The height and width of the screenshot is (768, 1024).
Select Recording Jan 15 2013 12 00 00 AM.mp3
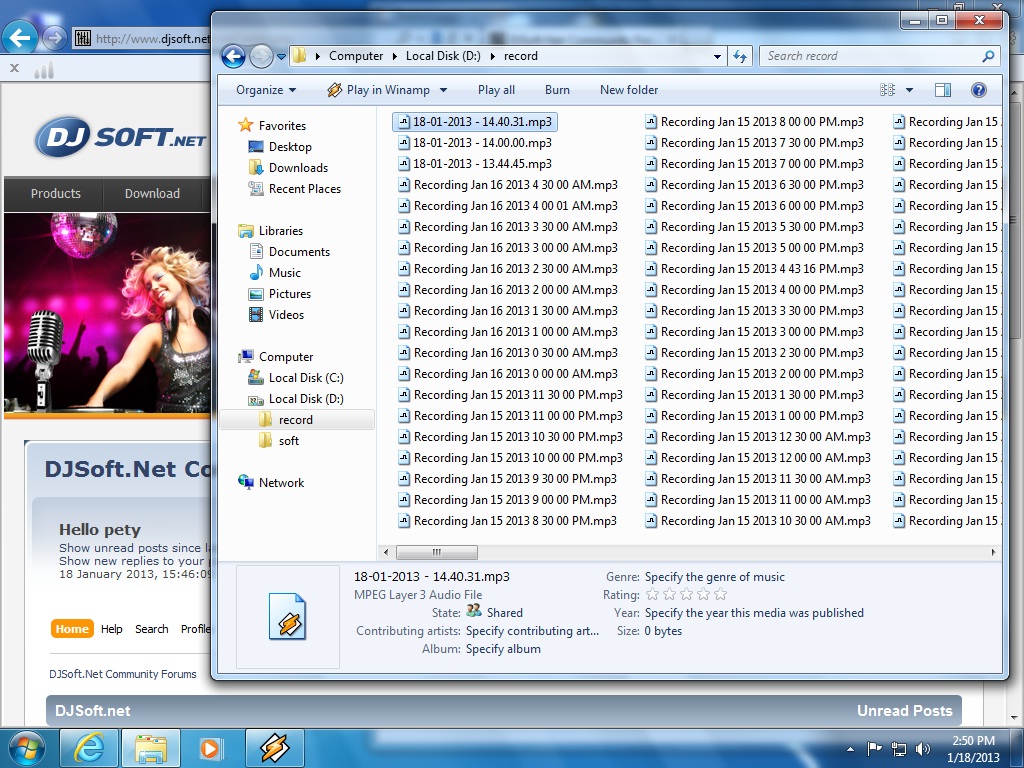[765, 458]
